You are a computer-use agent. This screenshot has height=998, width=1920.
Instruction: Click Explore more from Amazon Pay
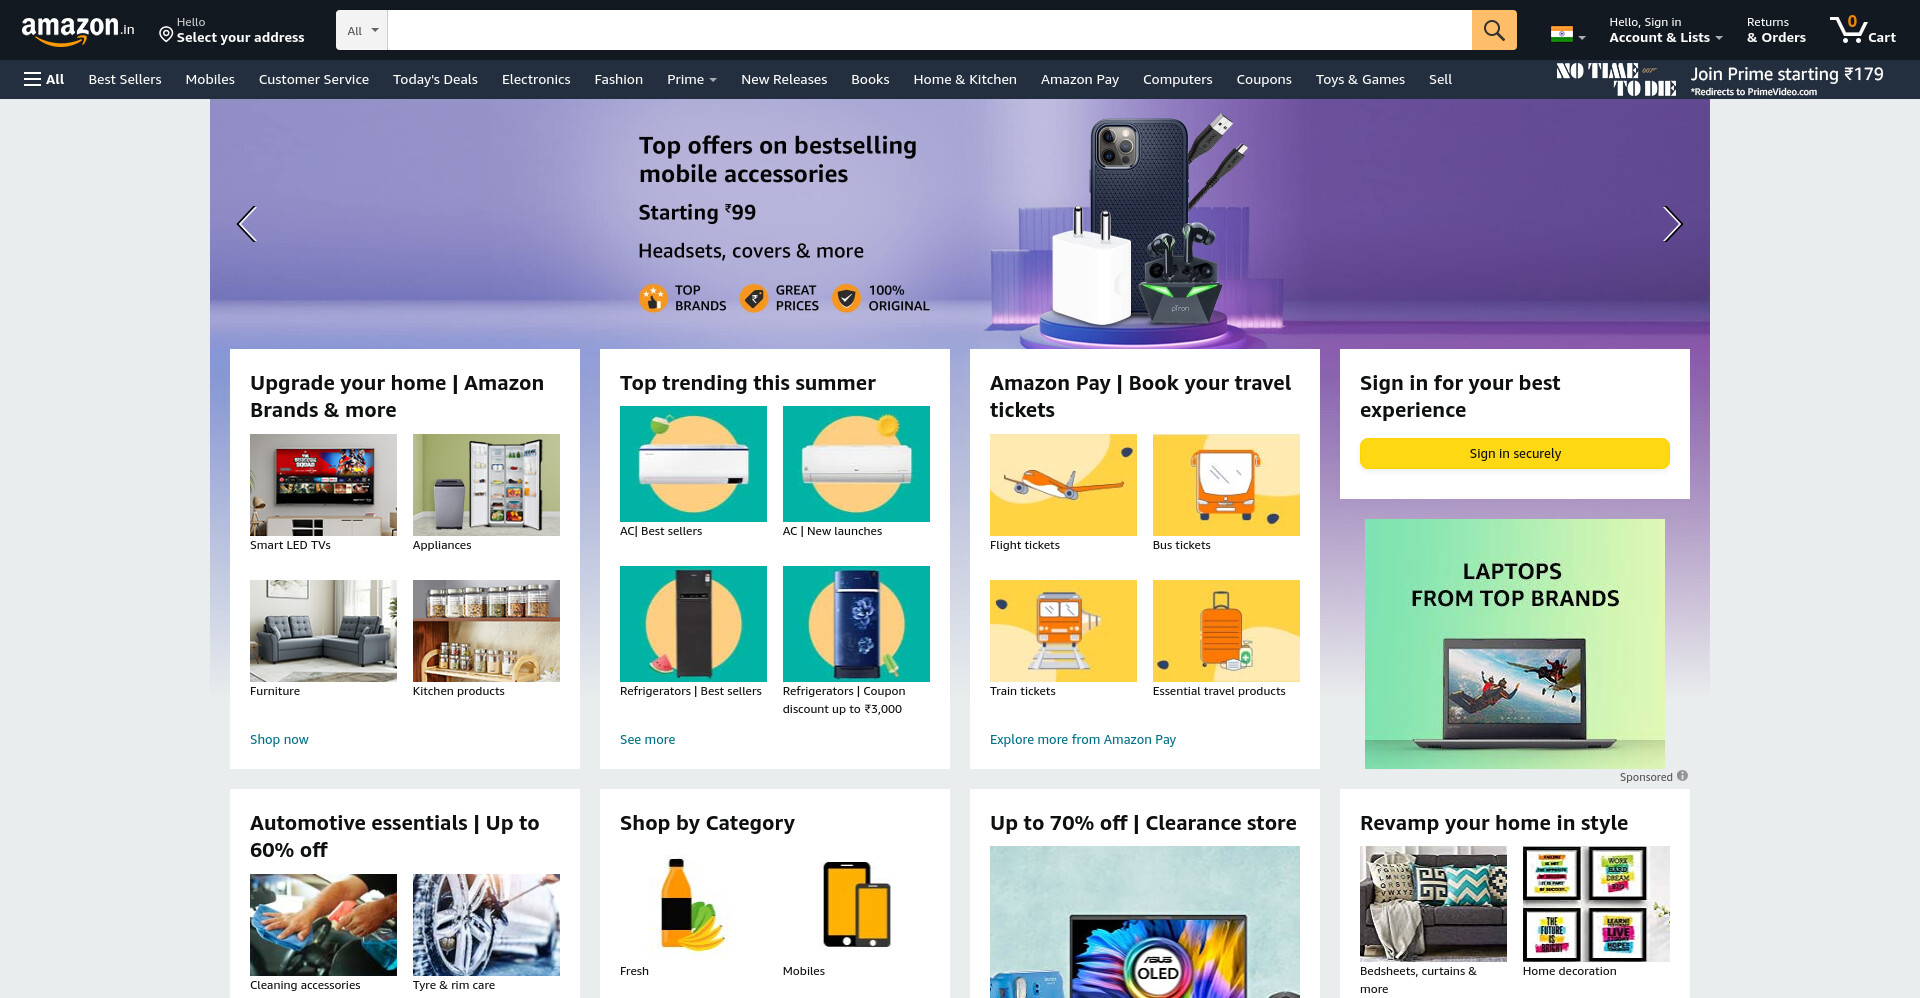tap(1083, 739)
